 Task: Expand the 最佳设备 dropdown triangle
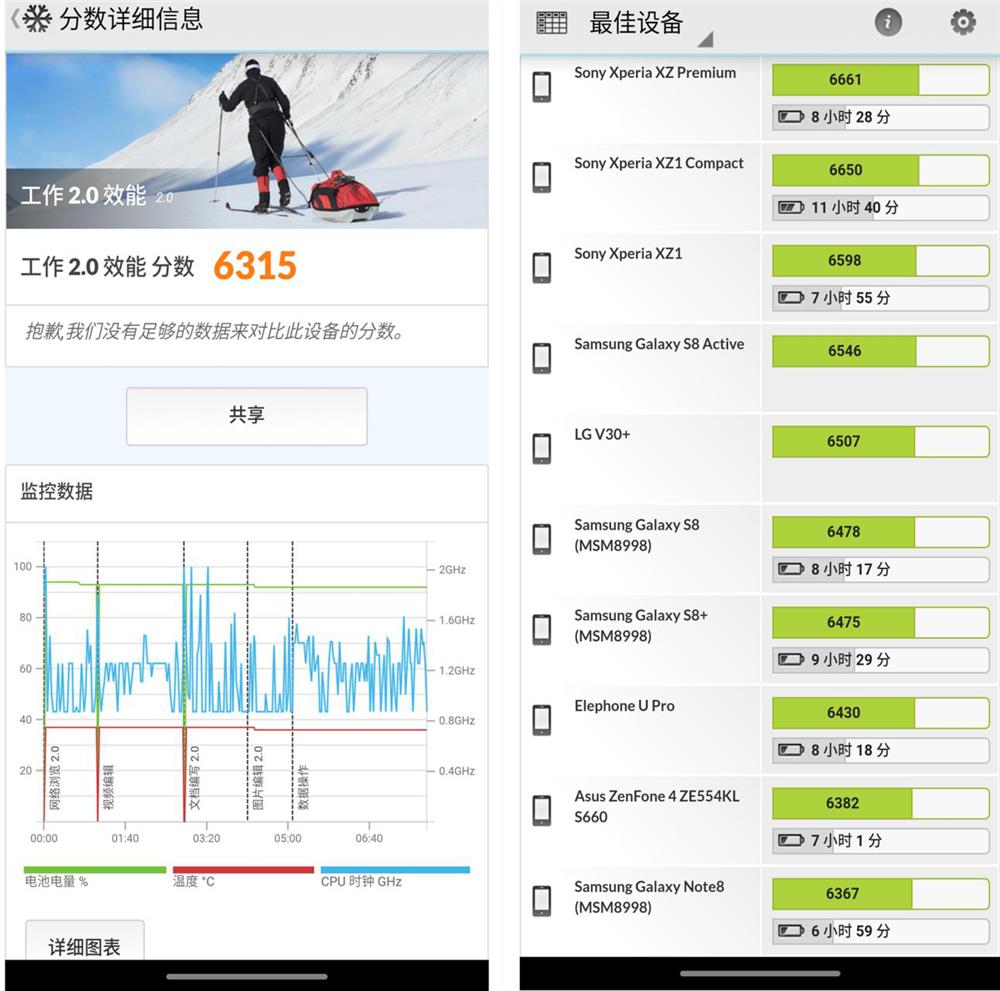pos(705,40)
